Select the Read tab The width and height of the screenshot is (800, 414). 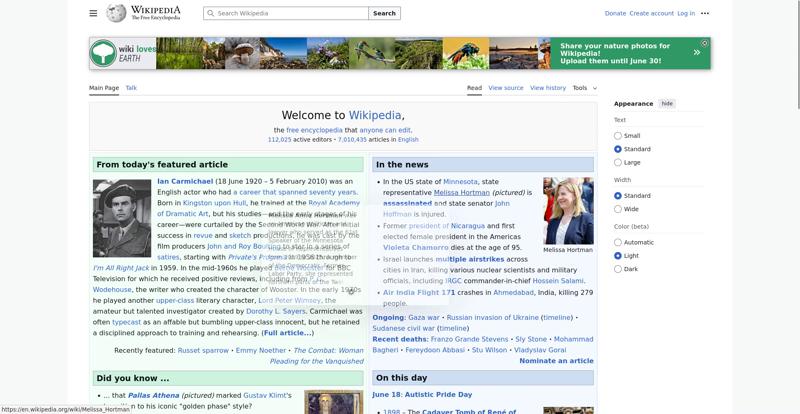(x=474, y=88)
